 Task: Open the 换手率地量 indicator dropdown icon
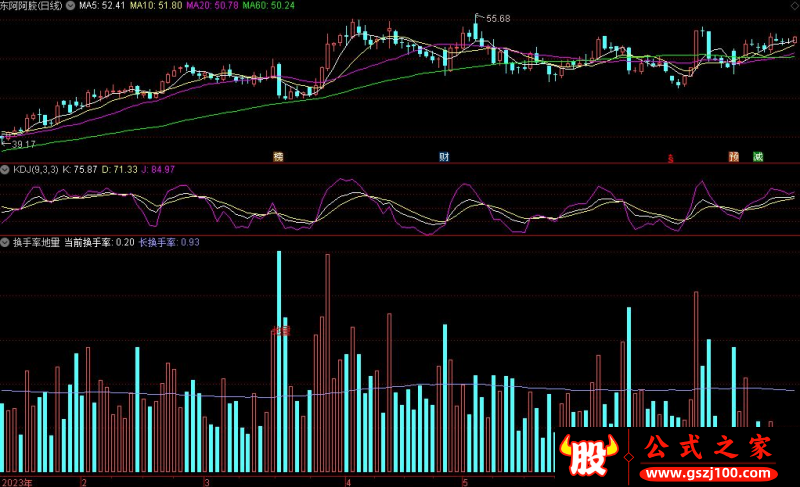click(x=5, y=242)
